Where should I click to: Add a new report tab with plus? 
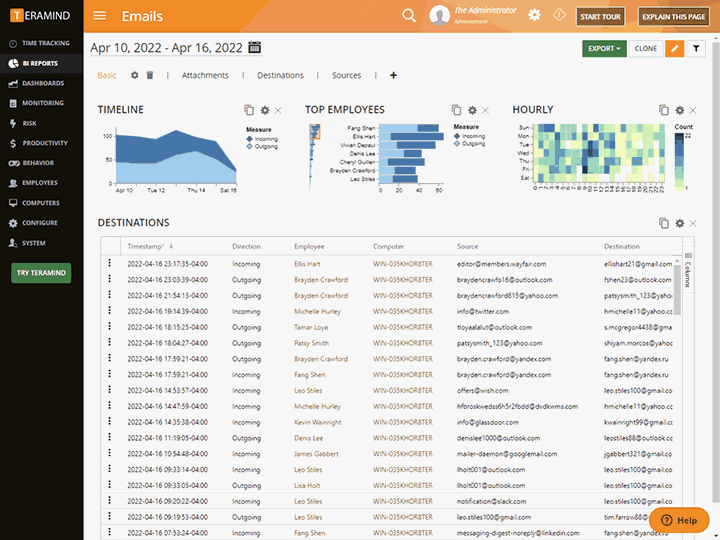click(x=393, y=75)
